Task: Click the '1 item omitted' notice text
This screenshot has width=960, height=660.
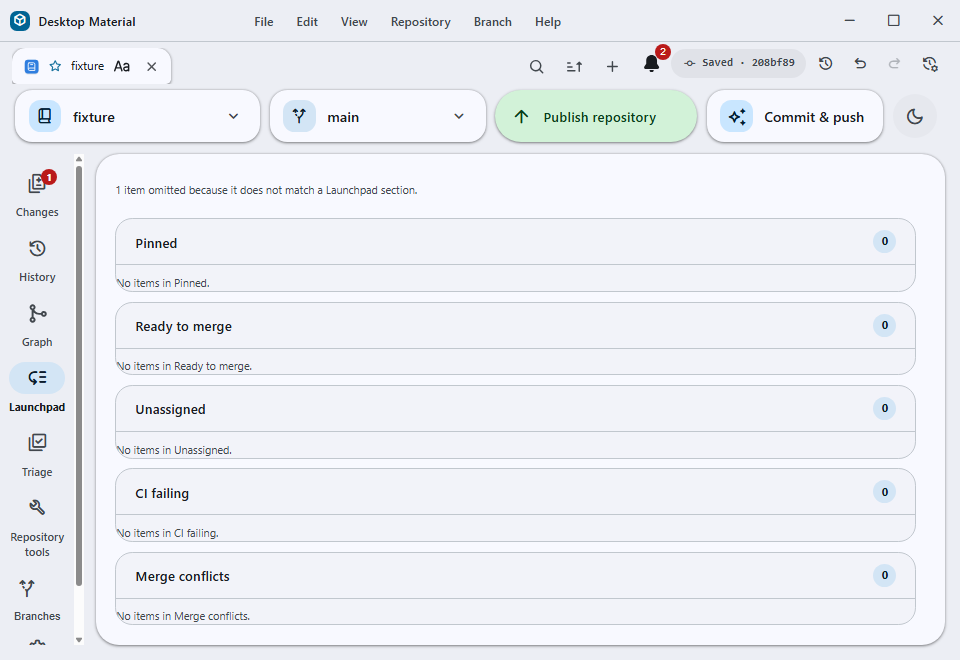Action: tap(266, 190)
